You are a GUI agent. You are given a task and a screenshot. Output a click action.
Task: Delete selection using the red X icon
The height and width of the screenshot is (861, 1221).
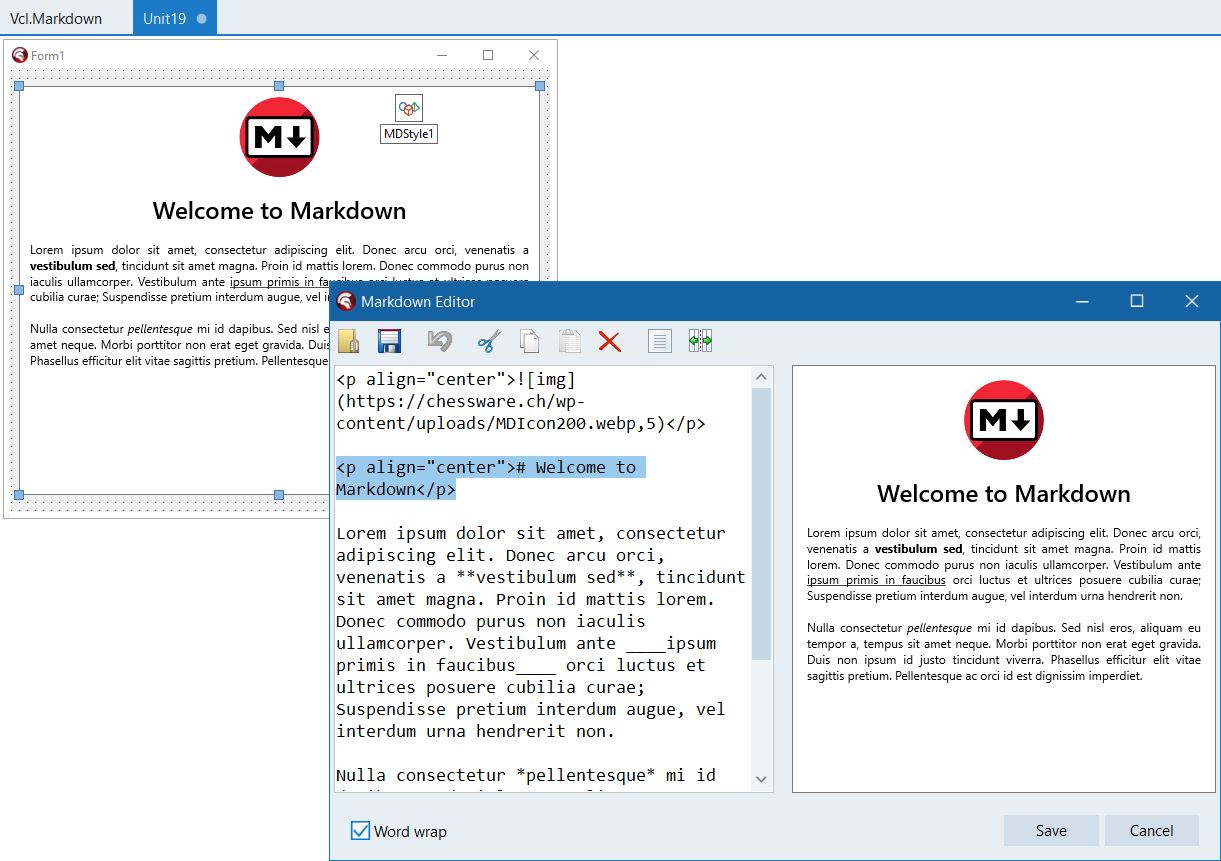(609, 342)
